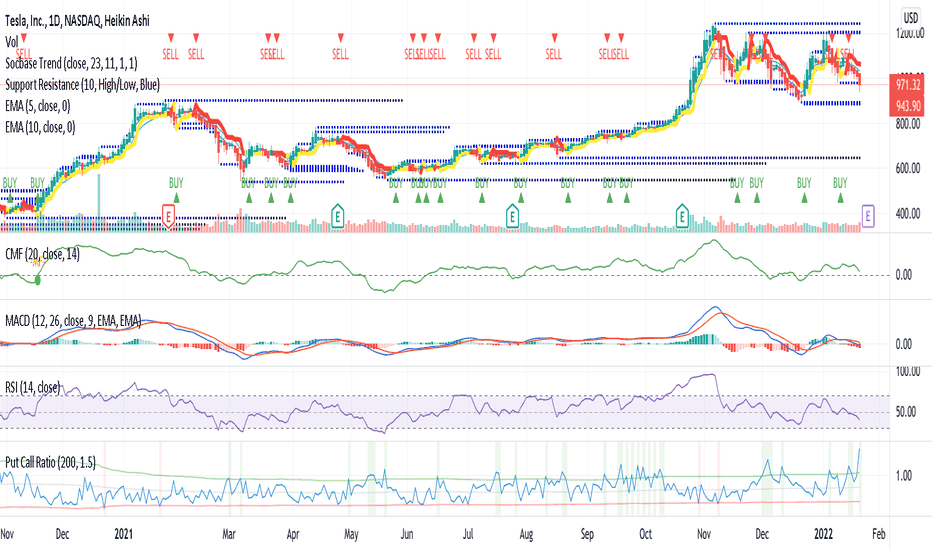
Task: Select the Tesla, Inc. chart title legend
Action: pyautogui.click(x=77, y=21)
